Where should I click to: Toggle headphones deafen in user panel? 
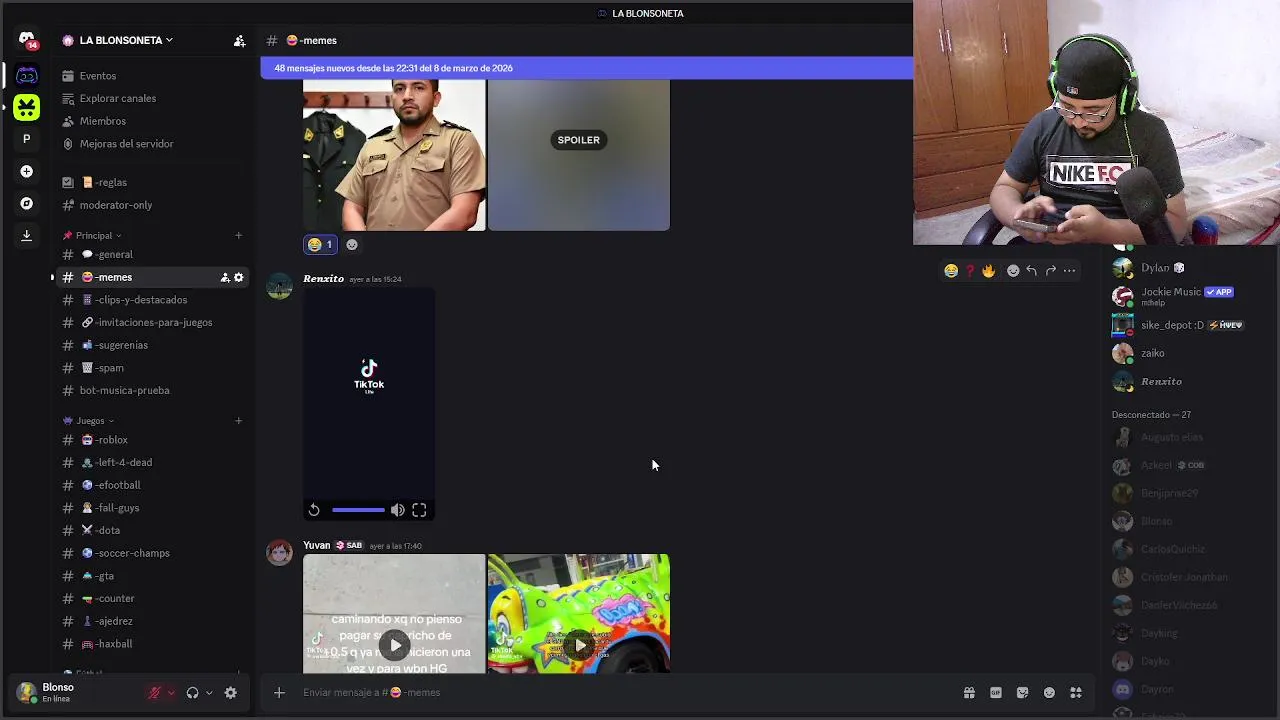(x=192, y=692)
